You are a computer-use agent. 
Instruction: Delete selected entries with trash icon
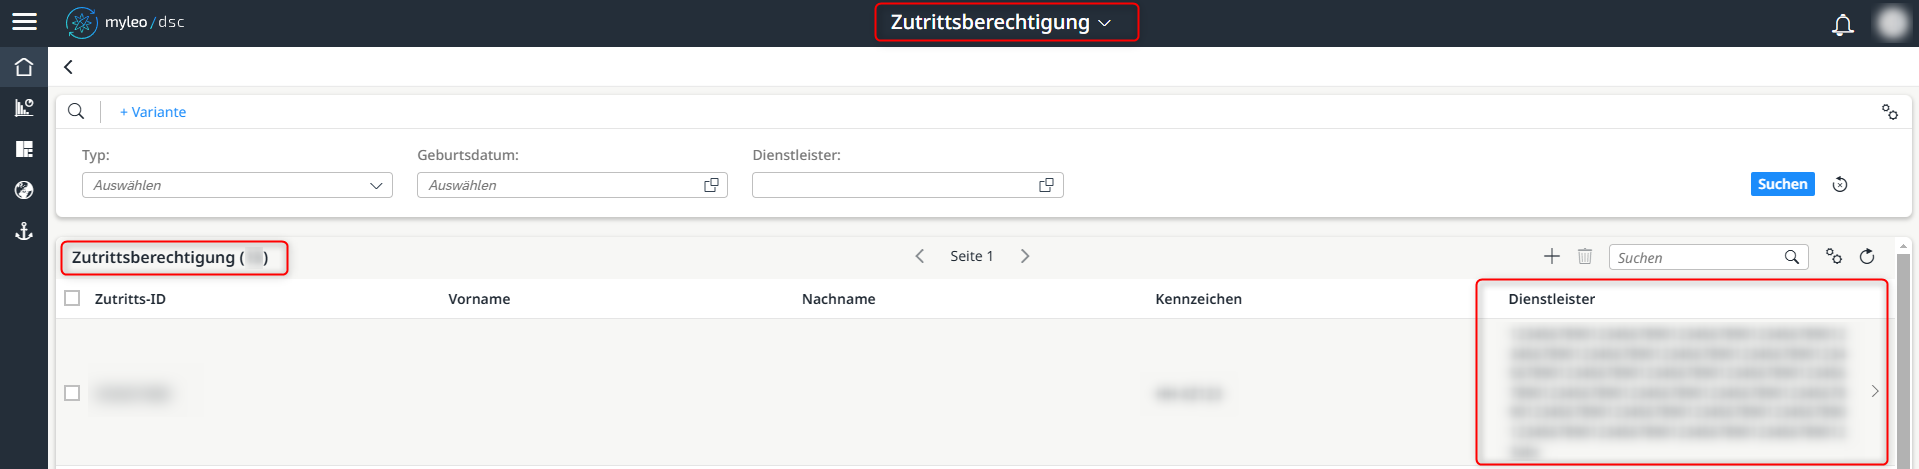tap(1585, 257)
